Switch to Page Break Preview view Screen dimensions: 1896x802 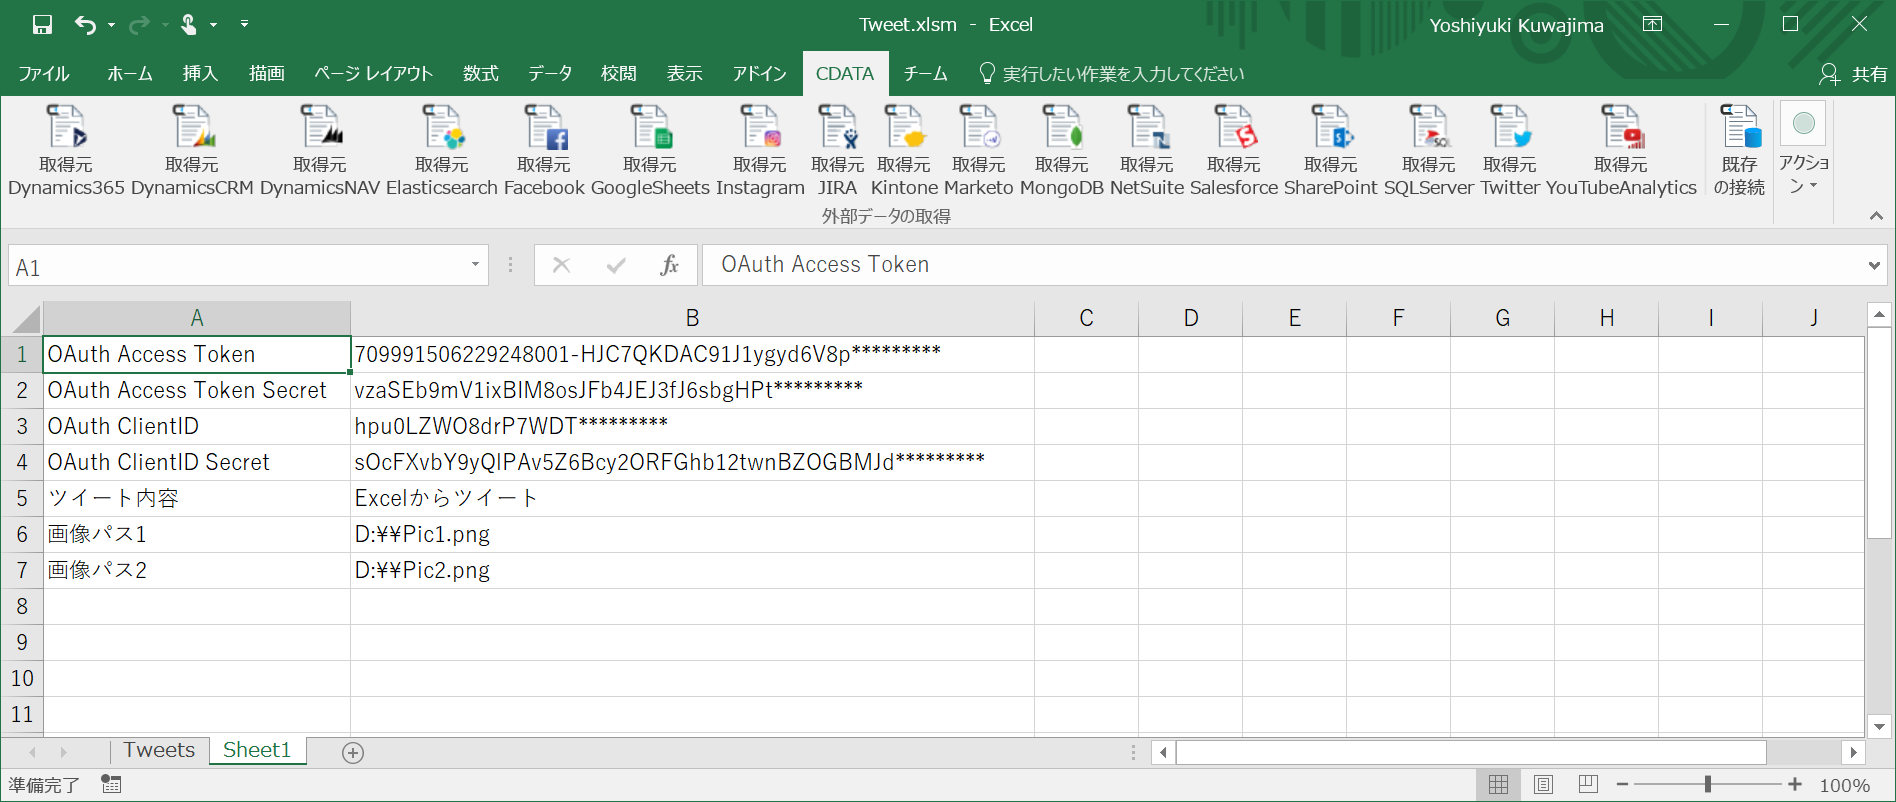coord(1588,785)
